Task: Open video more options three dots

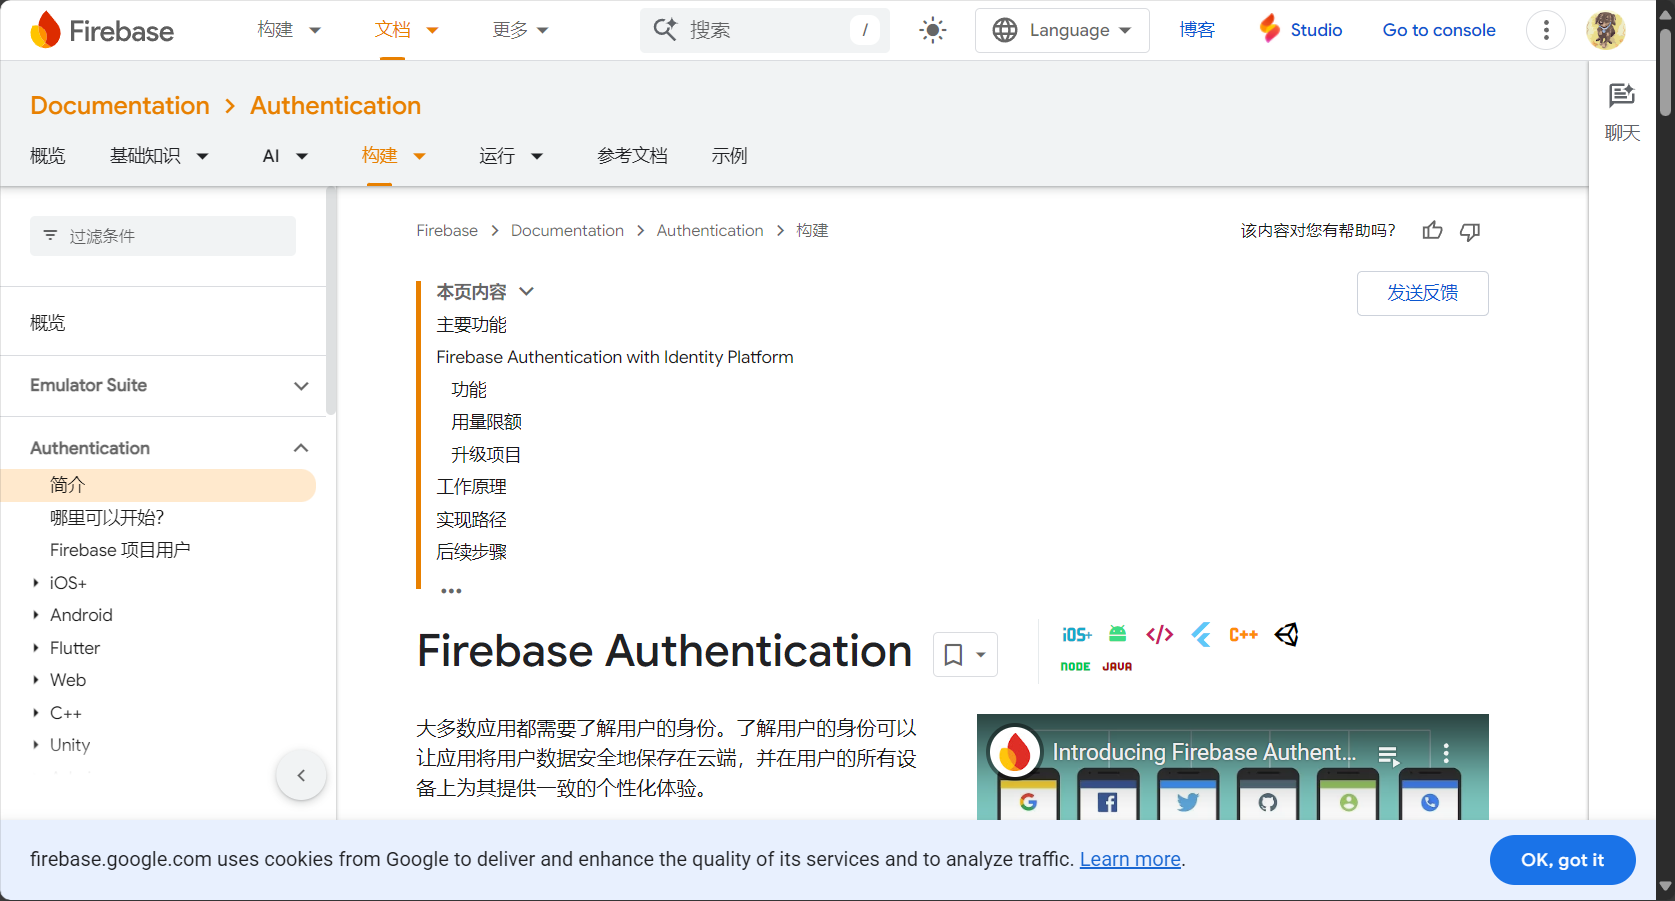Action: (x=1446, y=753)
